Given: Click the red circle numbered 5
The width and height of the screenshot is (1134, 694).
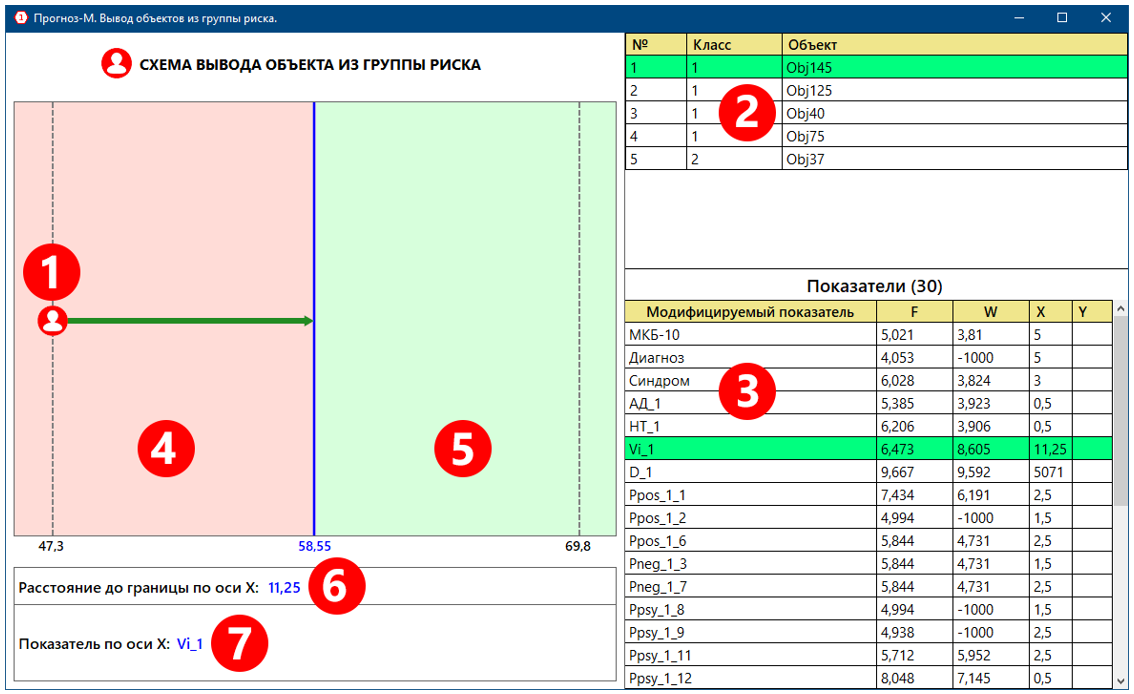Looking at the screenshot, I should coord(462,449).
